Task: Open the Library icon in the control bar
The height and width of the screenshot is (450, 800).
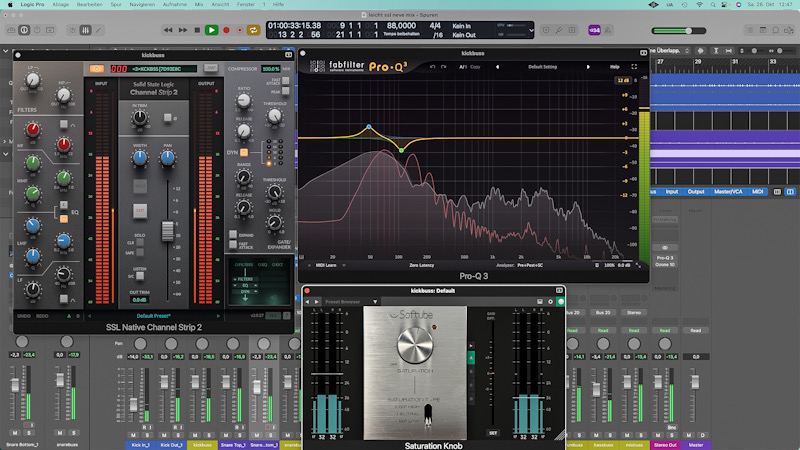Action: click(x=11, y=30)
